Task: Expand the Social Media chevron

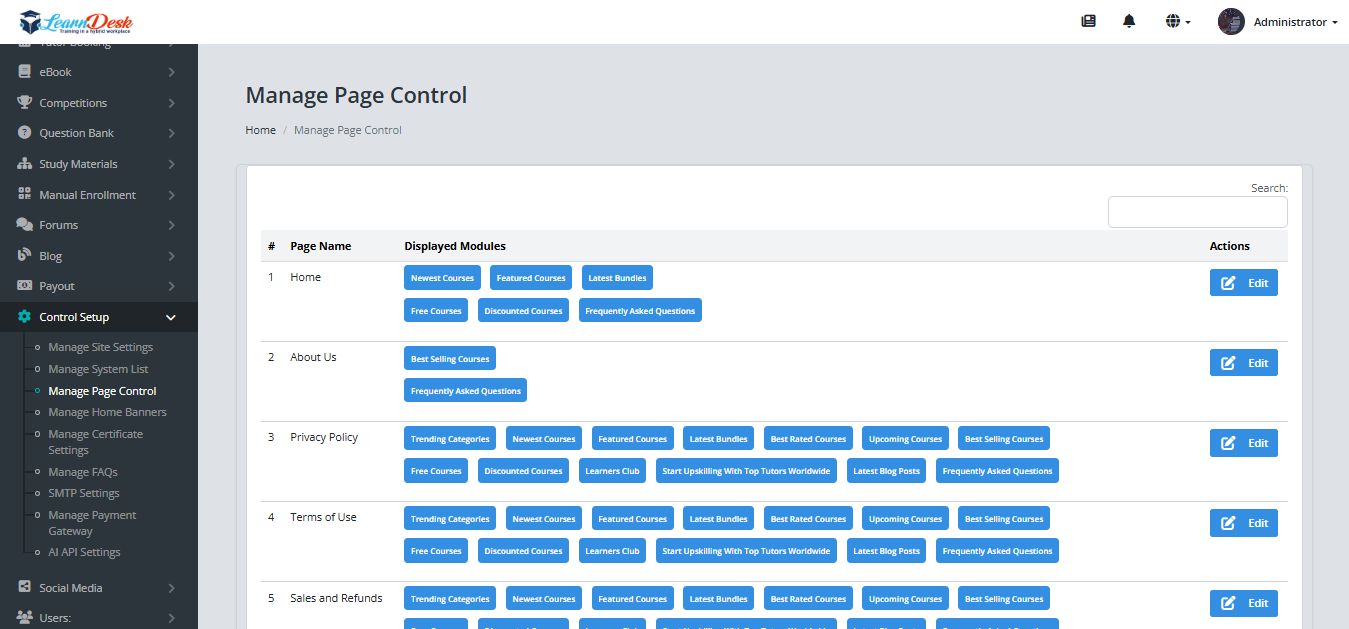Action: [x=172, y=588]
